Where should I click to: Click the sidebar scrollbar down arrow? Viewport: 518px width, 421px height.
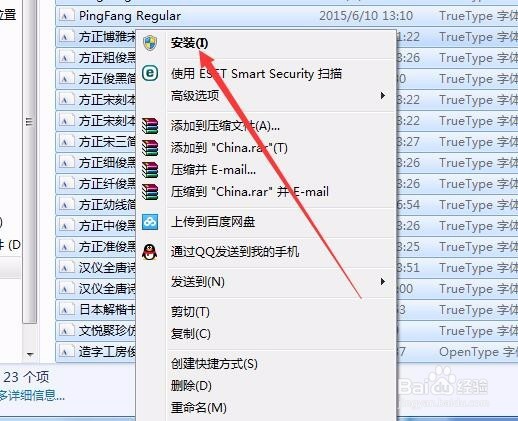click(30, 354)
